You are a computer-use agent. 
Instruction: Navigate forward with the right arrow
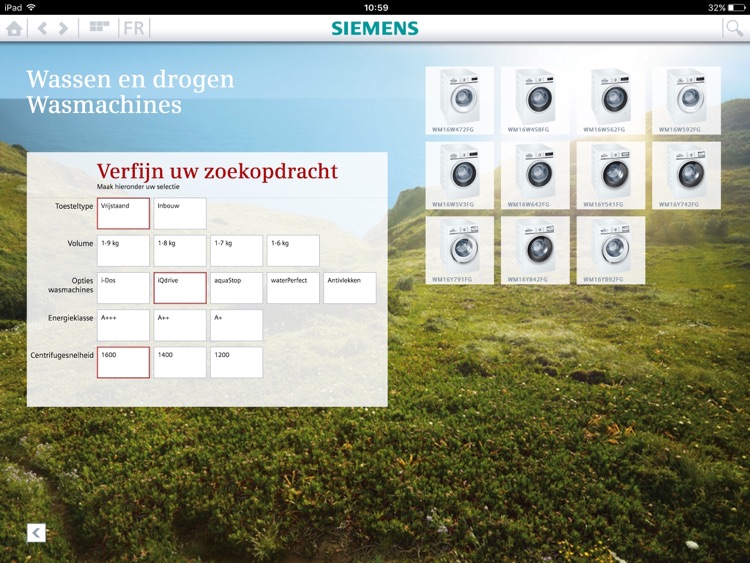63,28
